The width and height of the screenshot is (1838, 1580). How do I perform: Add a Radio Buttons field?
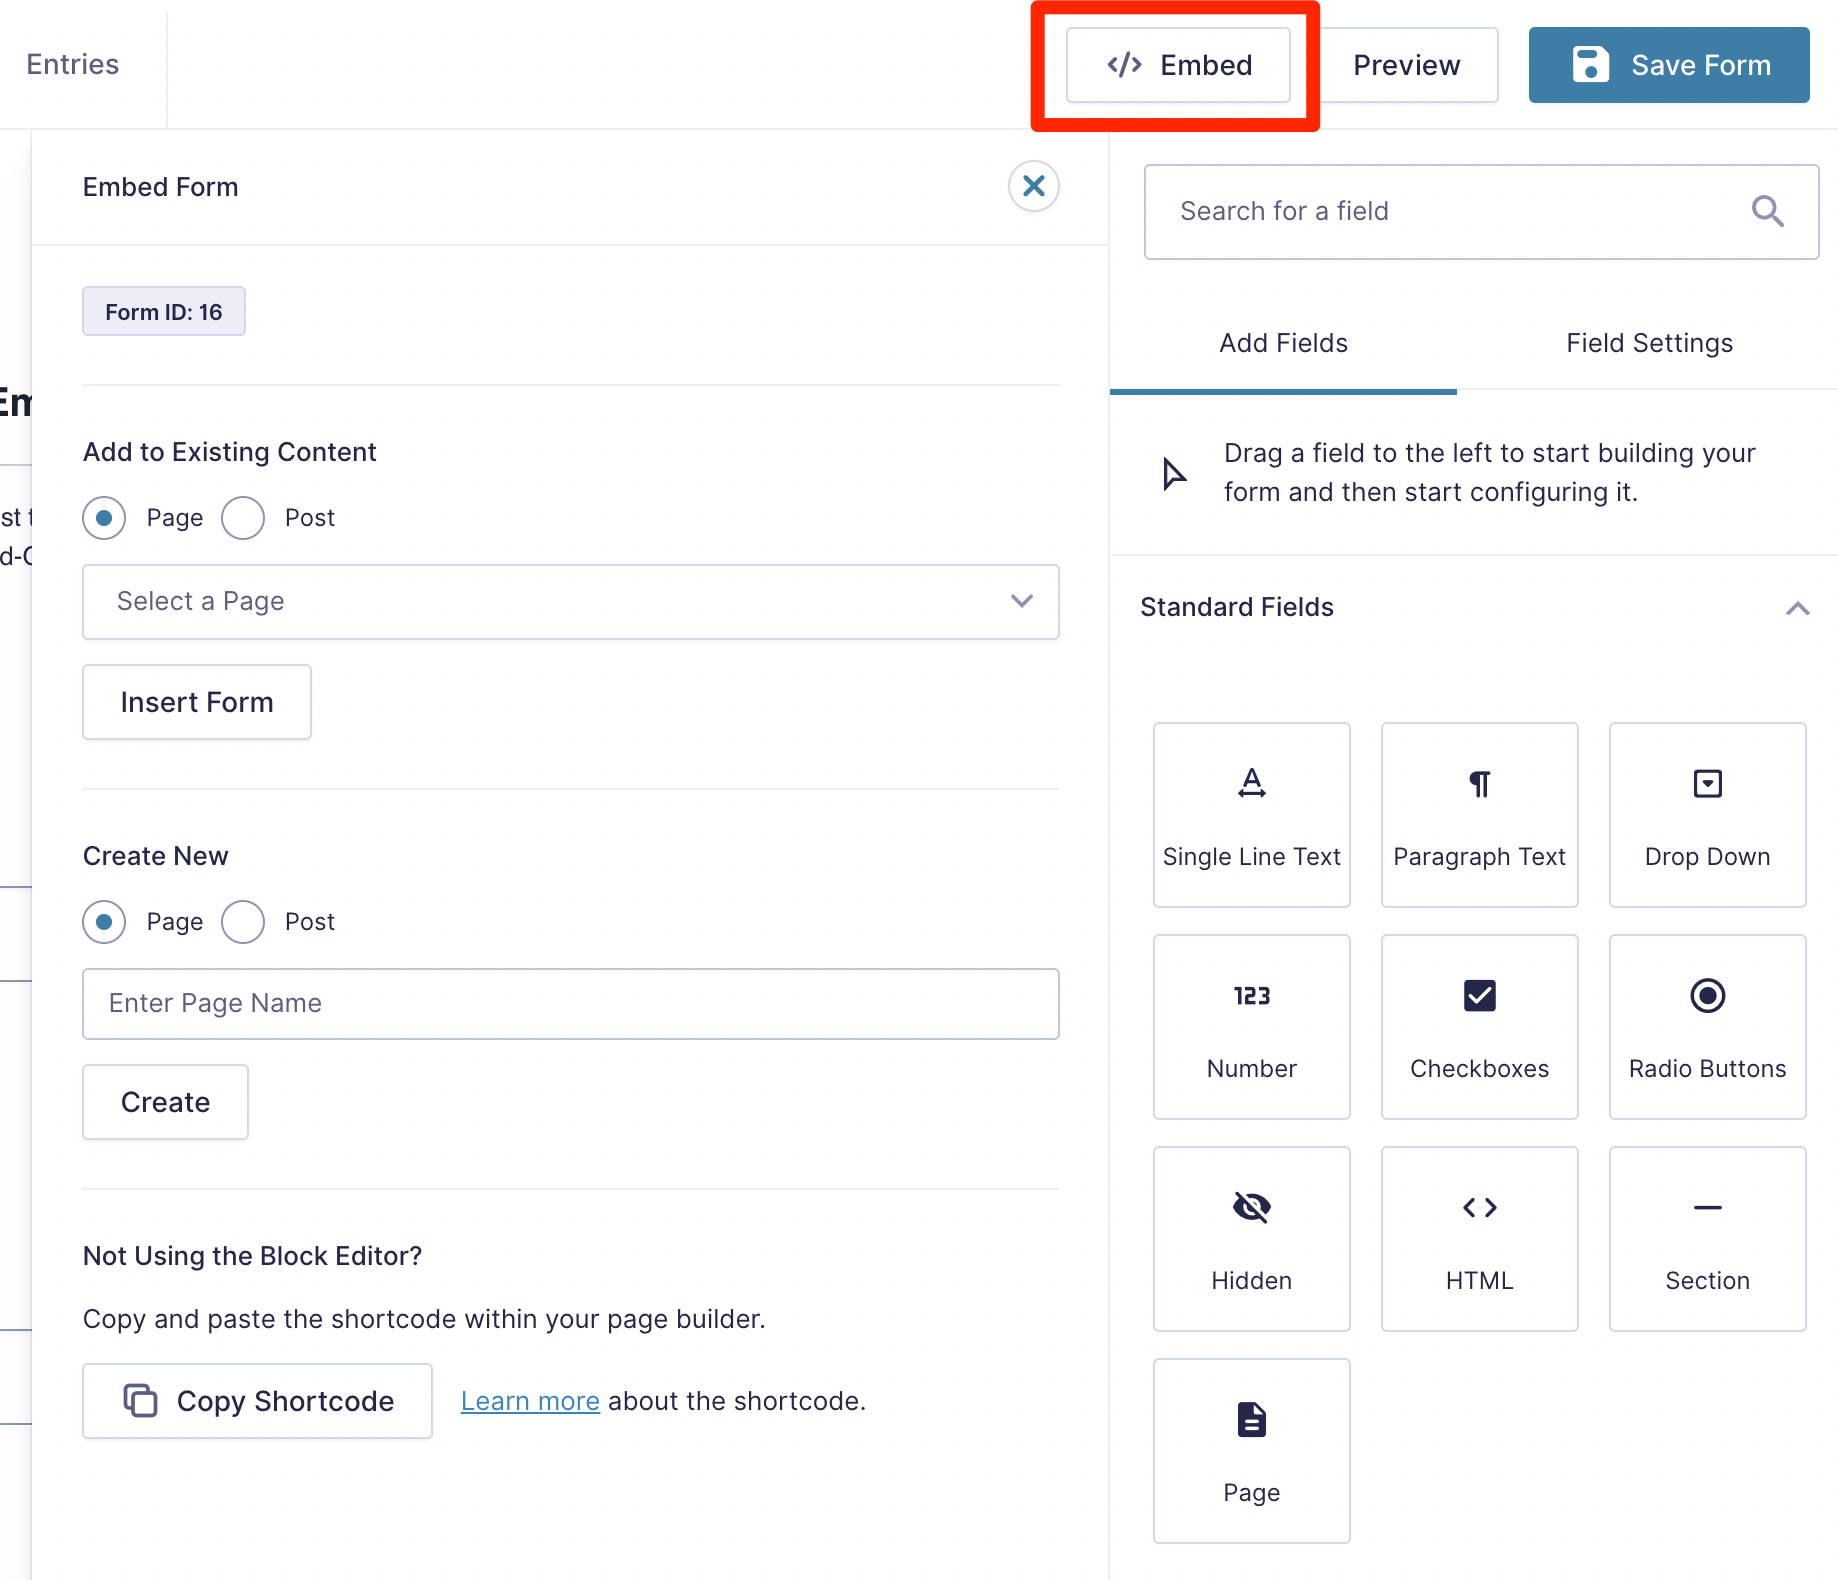coord(1707,1026)
